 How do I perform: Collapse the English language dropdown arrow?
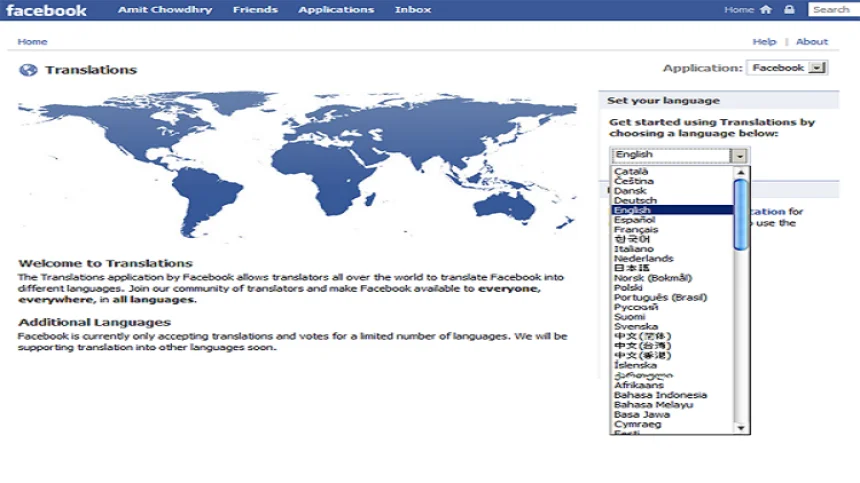click(740, 156)
